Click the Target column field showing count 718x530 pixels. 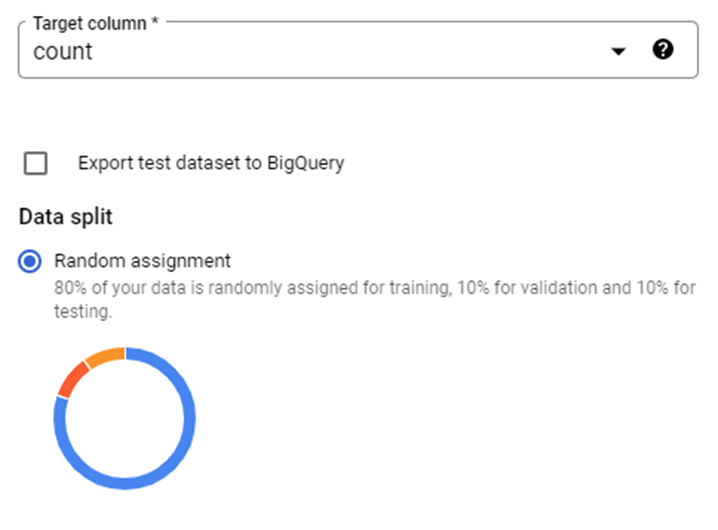click(300, 52)
